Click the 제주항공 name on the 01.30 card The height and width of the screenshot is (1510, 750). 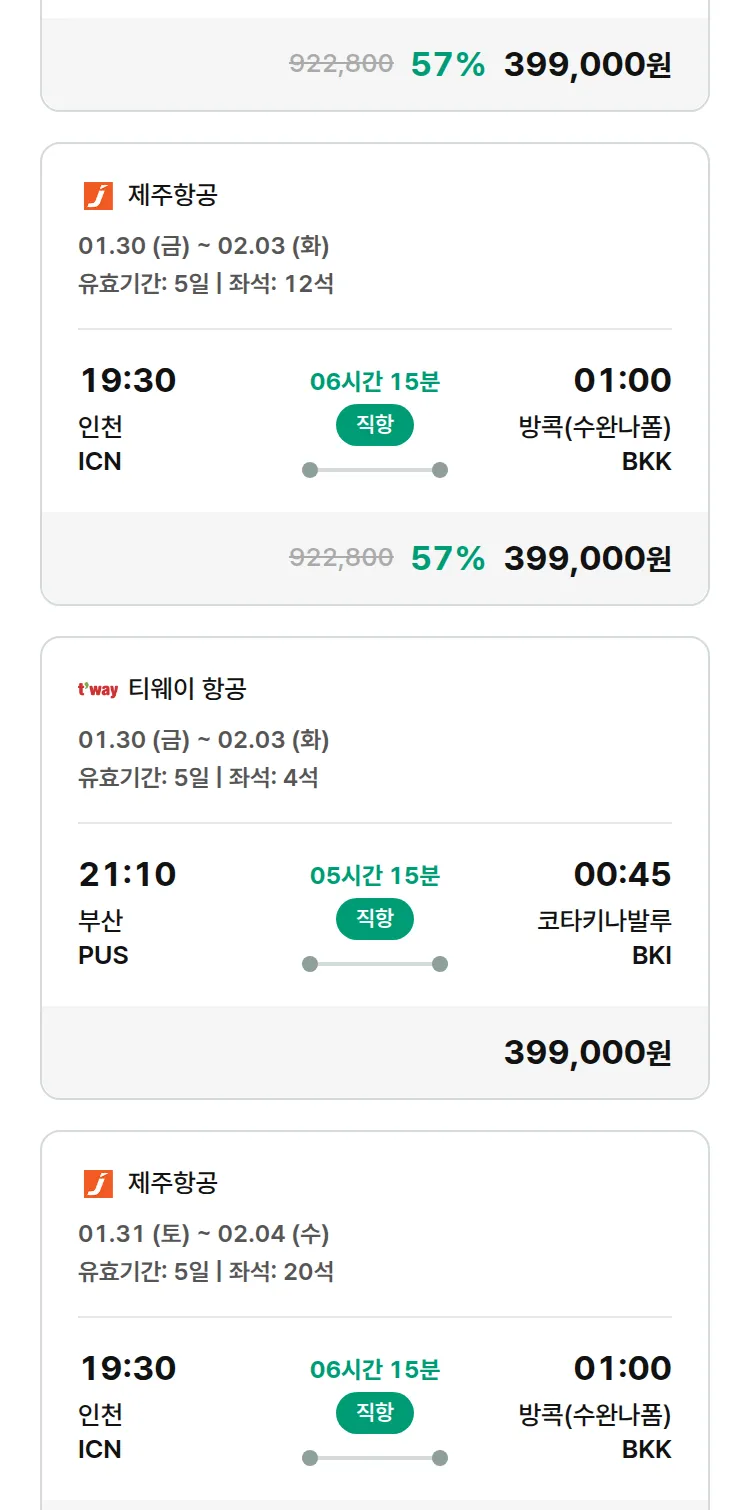173,195
